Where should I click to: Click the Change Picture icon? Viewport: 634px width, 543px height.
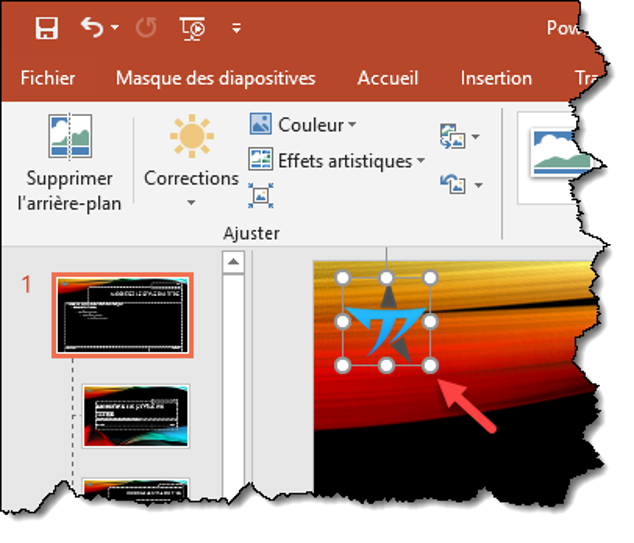(x=453, y=137)
